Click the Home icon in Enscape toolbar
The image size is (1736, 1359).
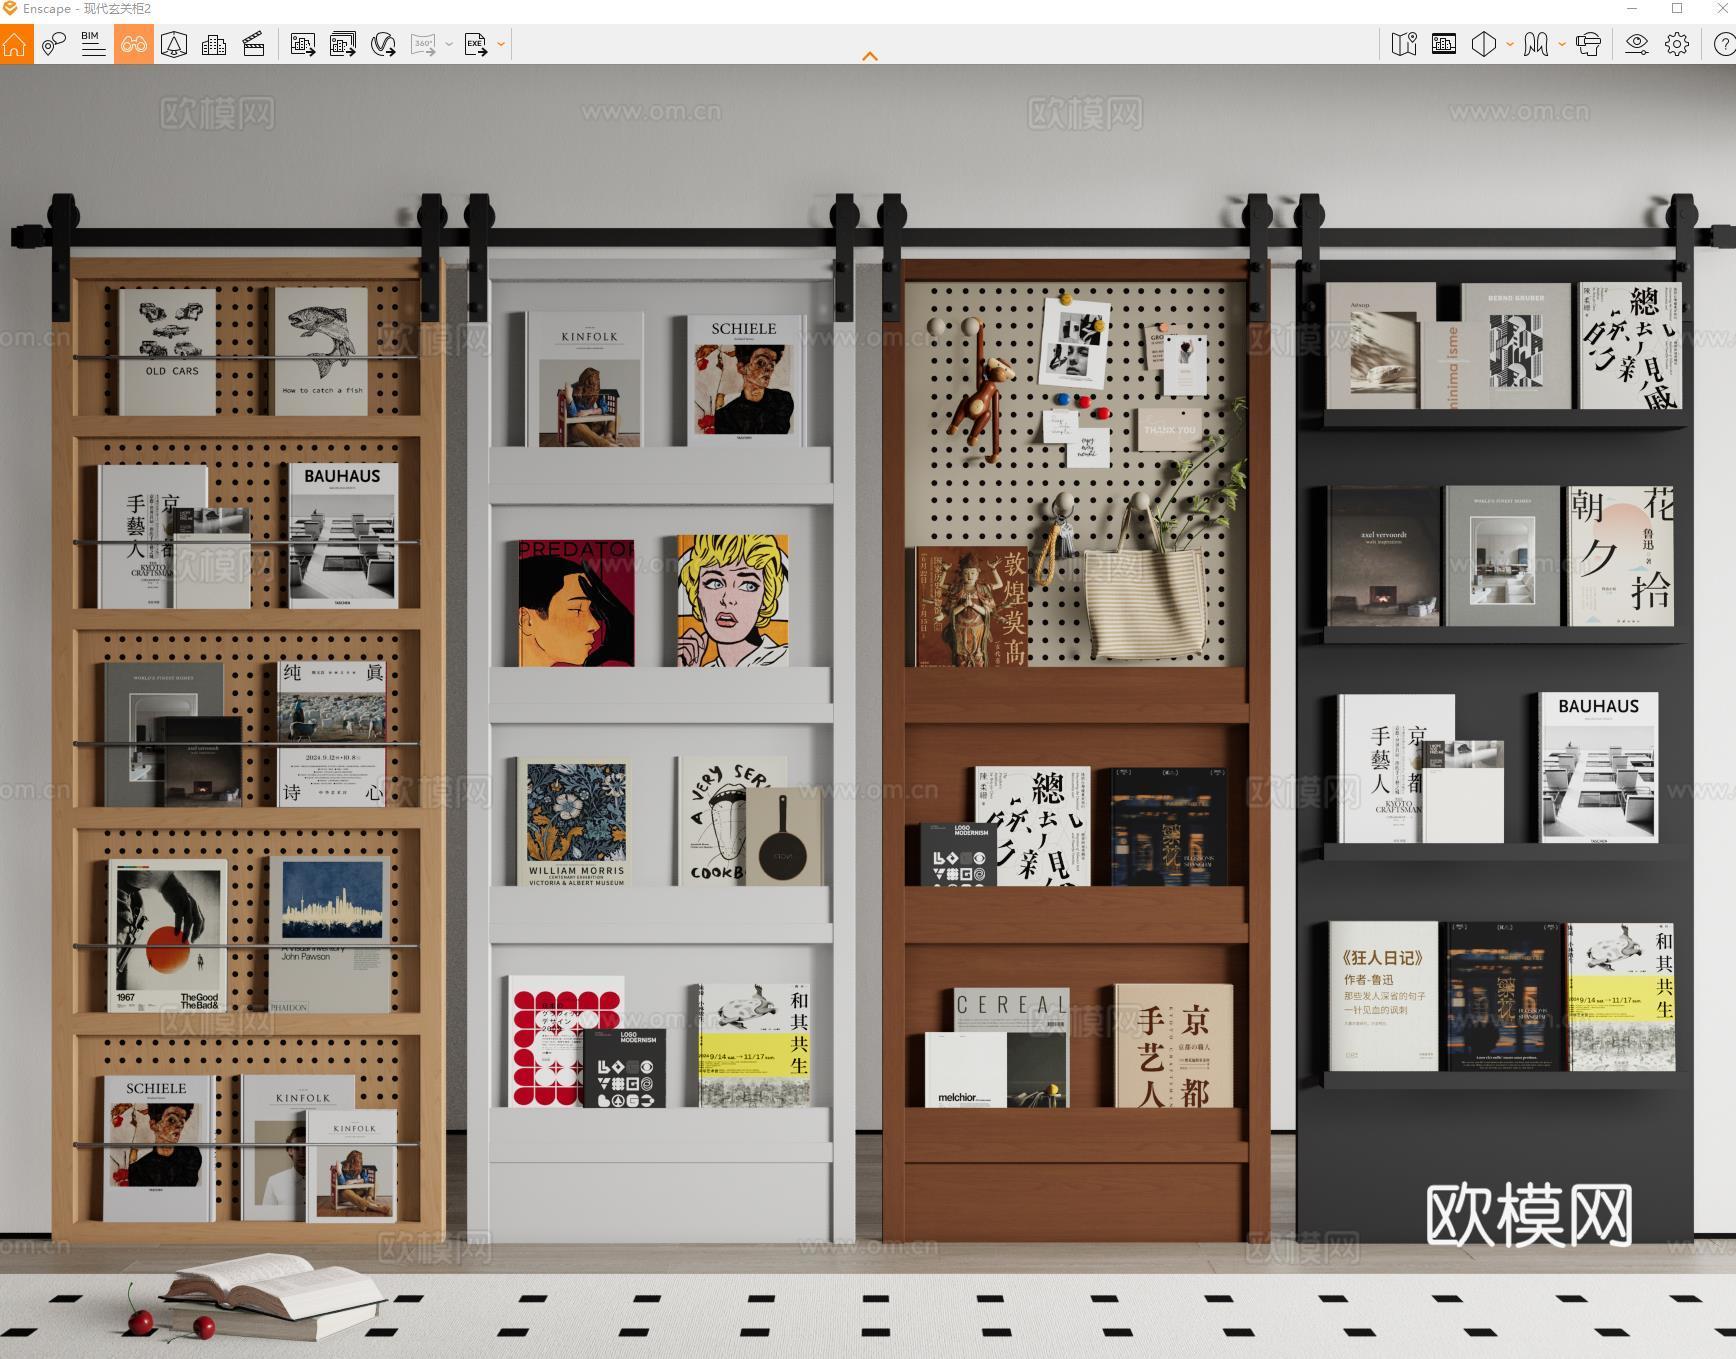(15, 44)
